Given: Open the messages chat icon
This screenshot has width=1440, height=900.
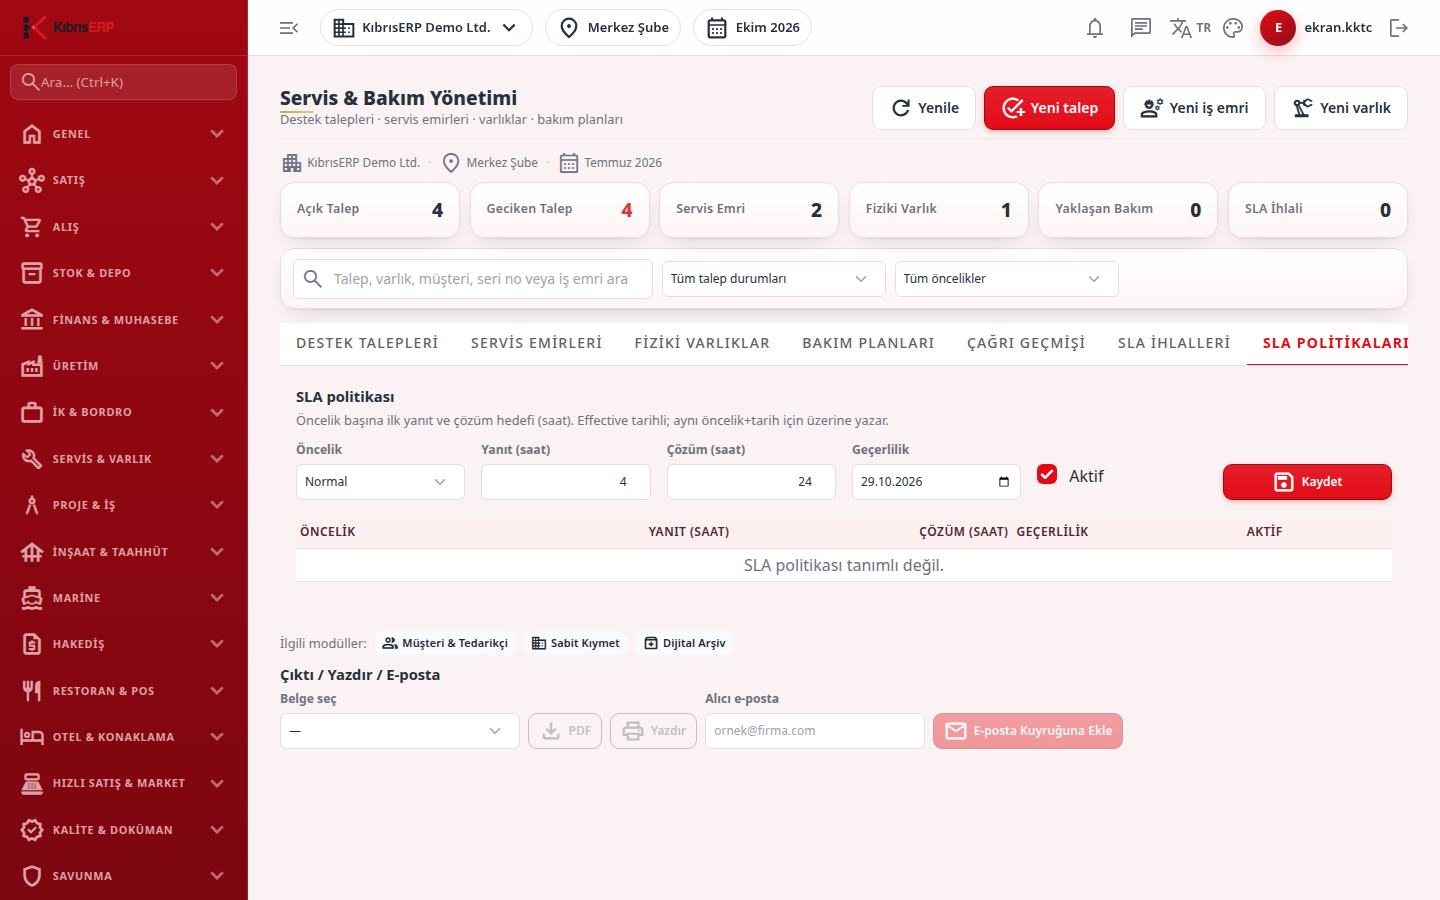Looking at the screenshot, I should point(1141,28).
